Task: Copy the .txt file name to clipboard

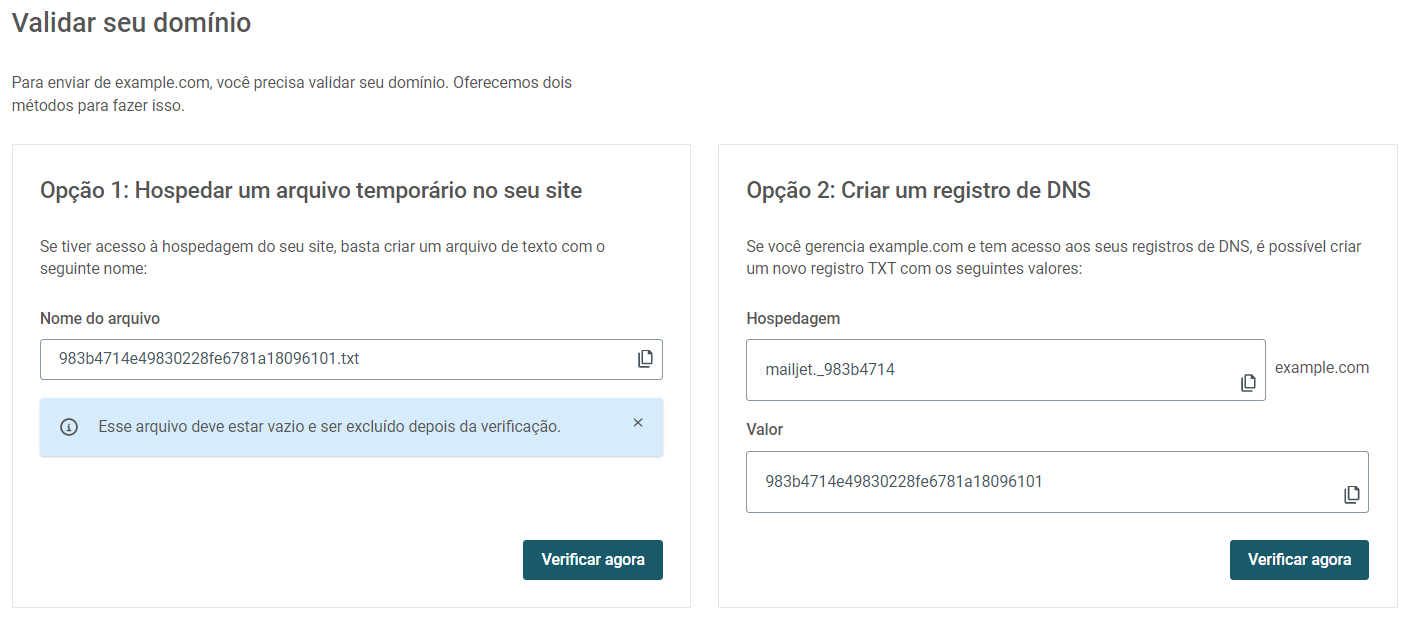Action: [645, 359]
